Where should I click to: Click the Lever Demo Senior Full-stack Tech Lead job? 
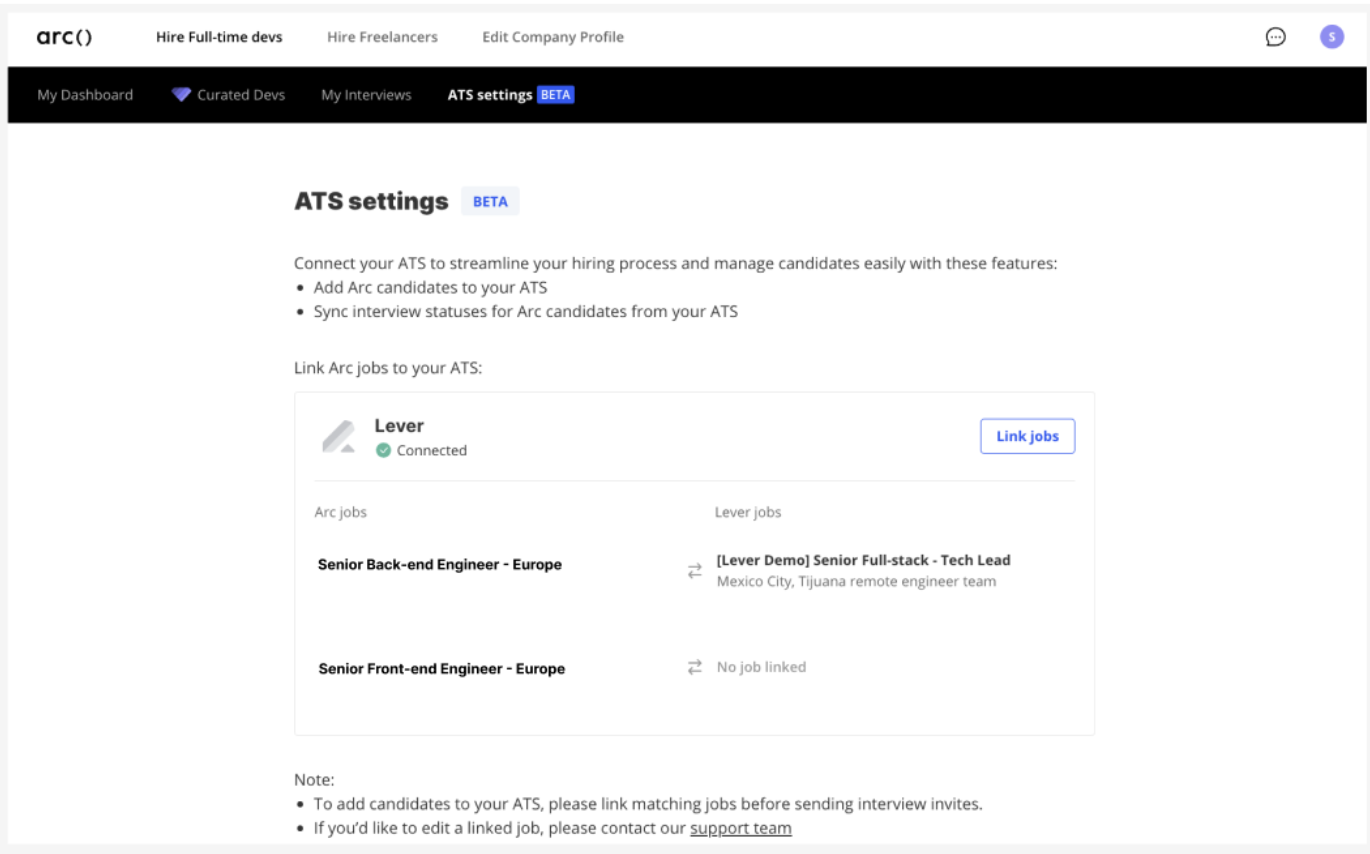pos(864,560)
